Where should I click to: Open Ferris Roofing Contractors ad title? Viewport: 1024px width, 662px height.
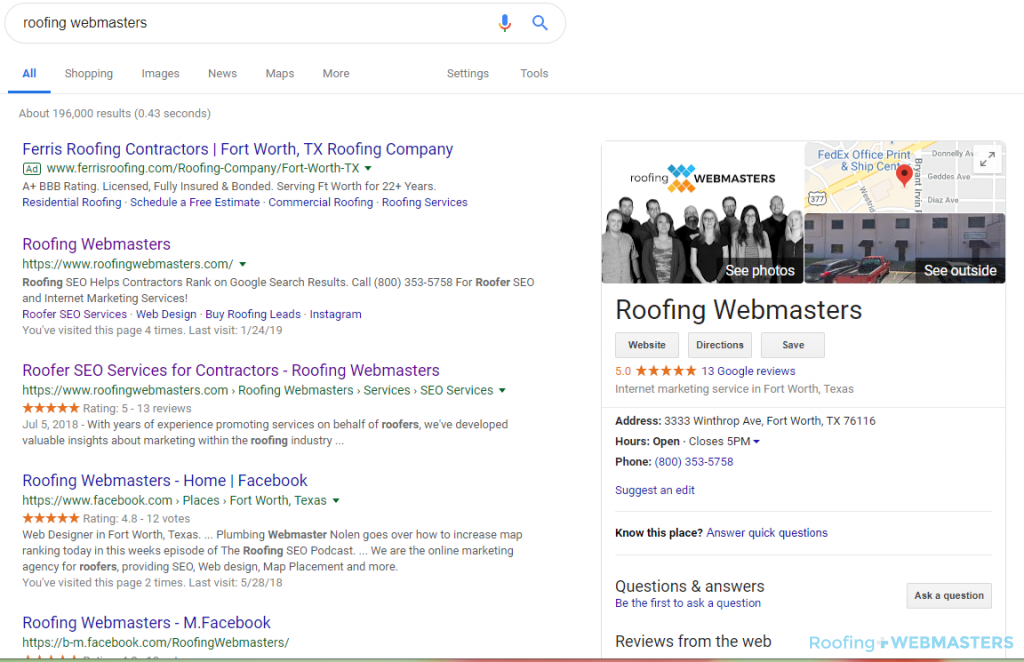238,149
